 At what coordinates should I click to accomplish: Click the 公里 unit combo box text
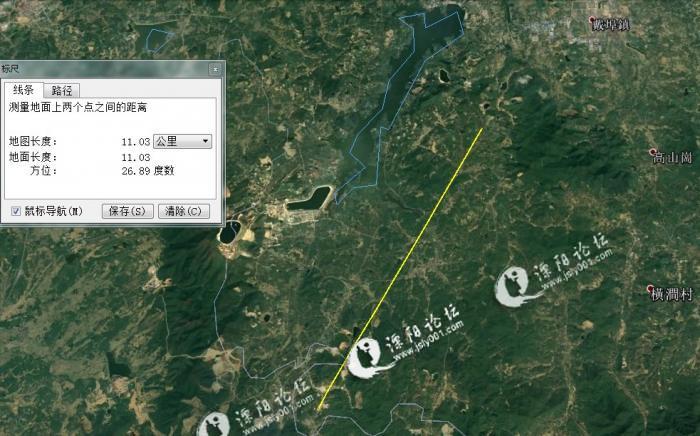(x=167, y=141)
